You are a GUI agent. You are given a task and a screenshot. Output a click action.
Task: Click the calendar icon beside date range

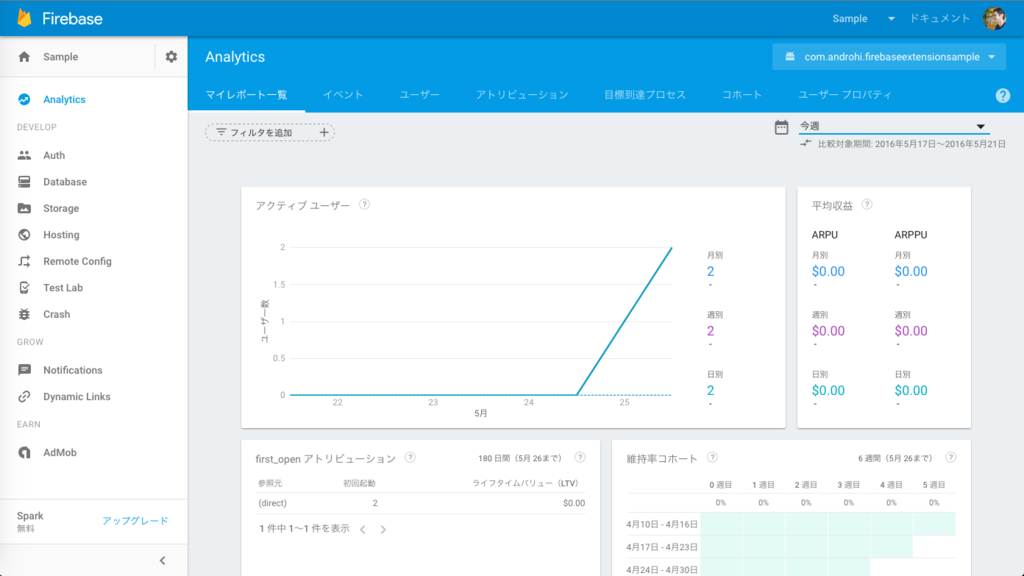point(781,127)
